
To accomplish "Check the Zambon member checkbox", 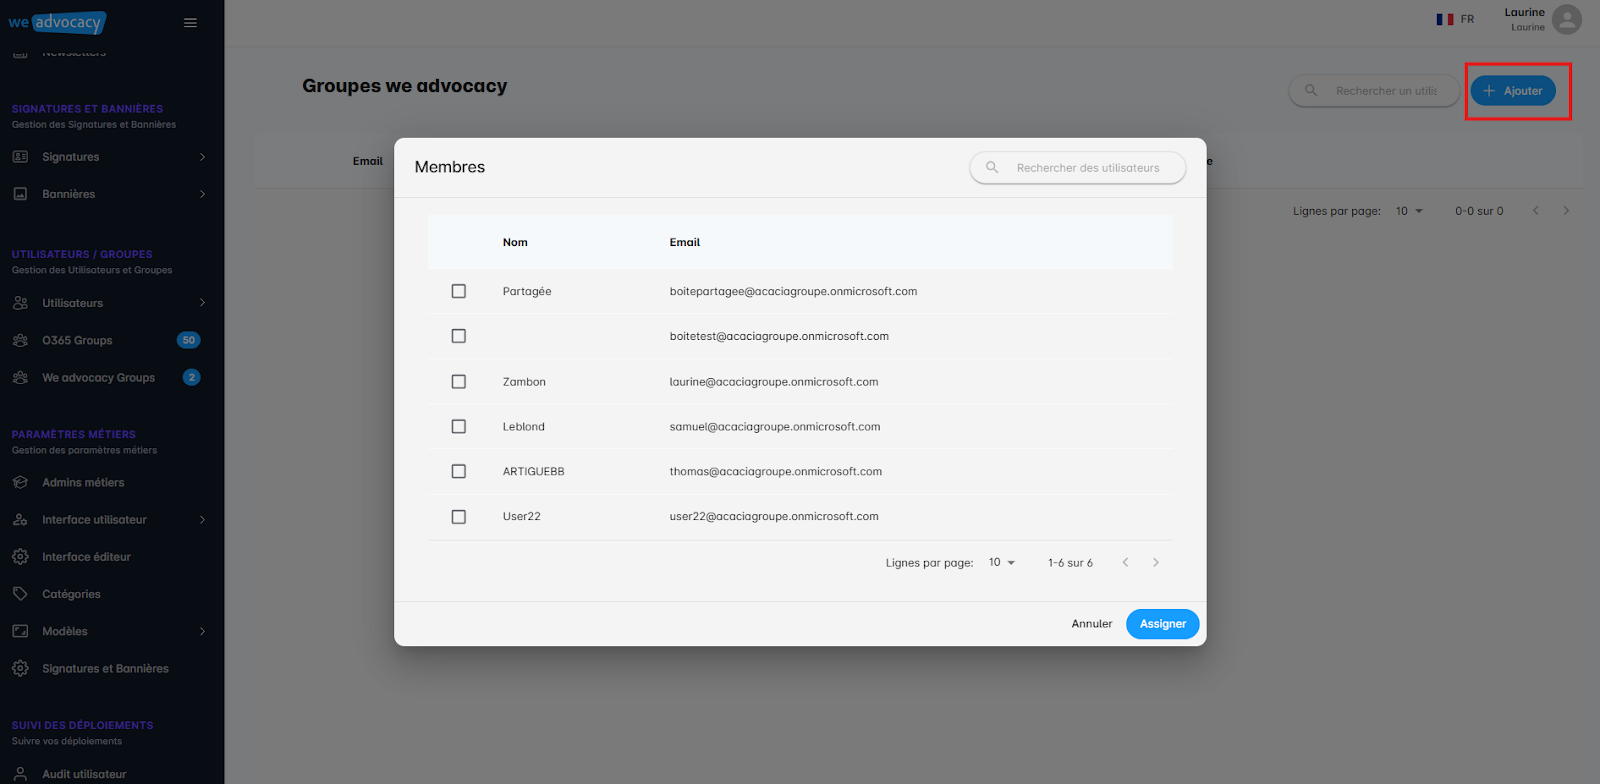I will tap(459, 382).
